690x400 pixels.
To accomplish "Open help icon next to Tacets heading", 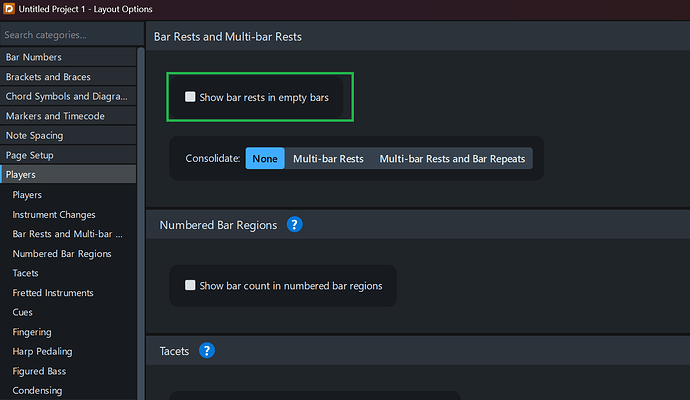I will 207,351.
